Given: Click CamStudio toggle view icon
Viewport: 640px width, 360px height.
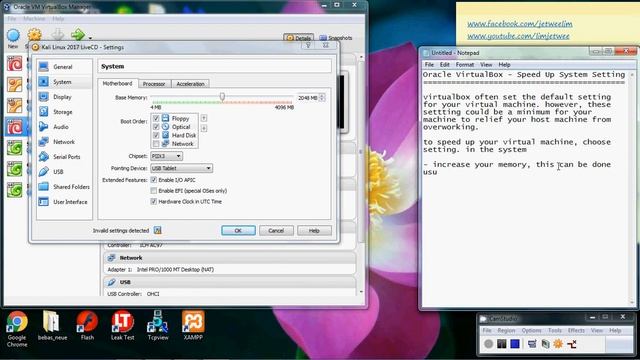Looking at the screenshot, I should pos(531,344).
